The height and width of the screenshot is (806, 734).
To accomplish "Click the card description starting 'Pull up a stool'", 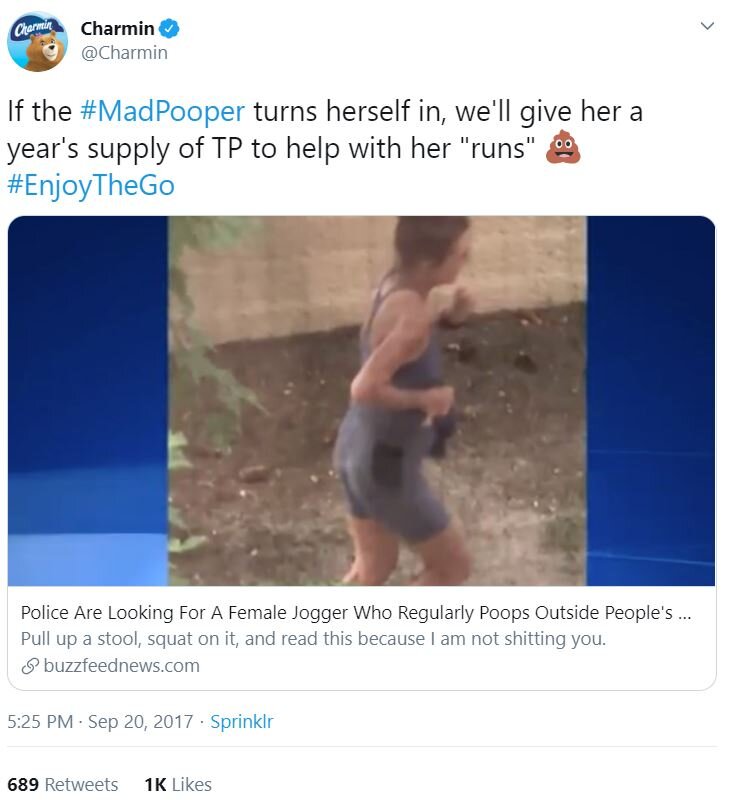I will pyautogui.click(x=314, y=639).
